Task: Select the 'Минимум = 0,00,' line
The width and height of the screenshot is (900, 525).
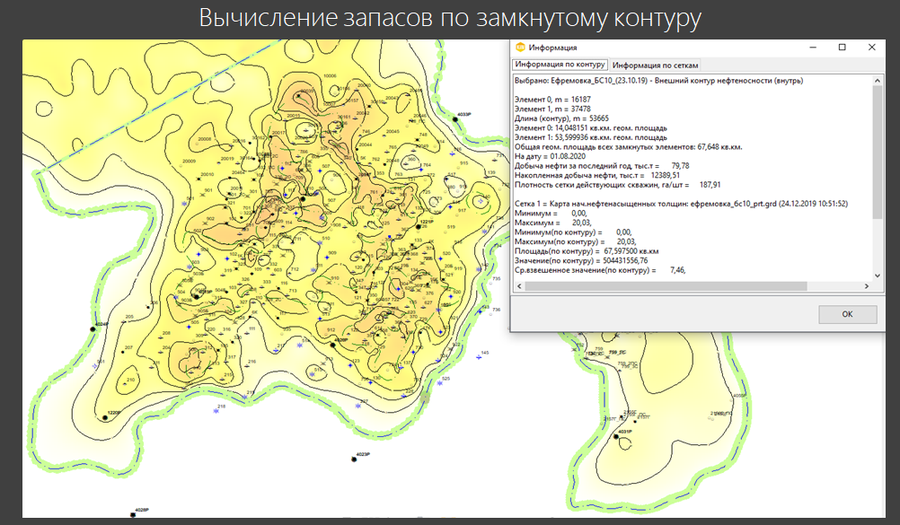Action: coord(551,213)
